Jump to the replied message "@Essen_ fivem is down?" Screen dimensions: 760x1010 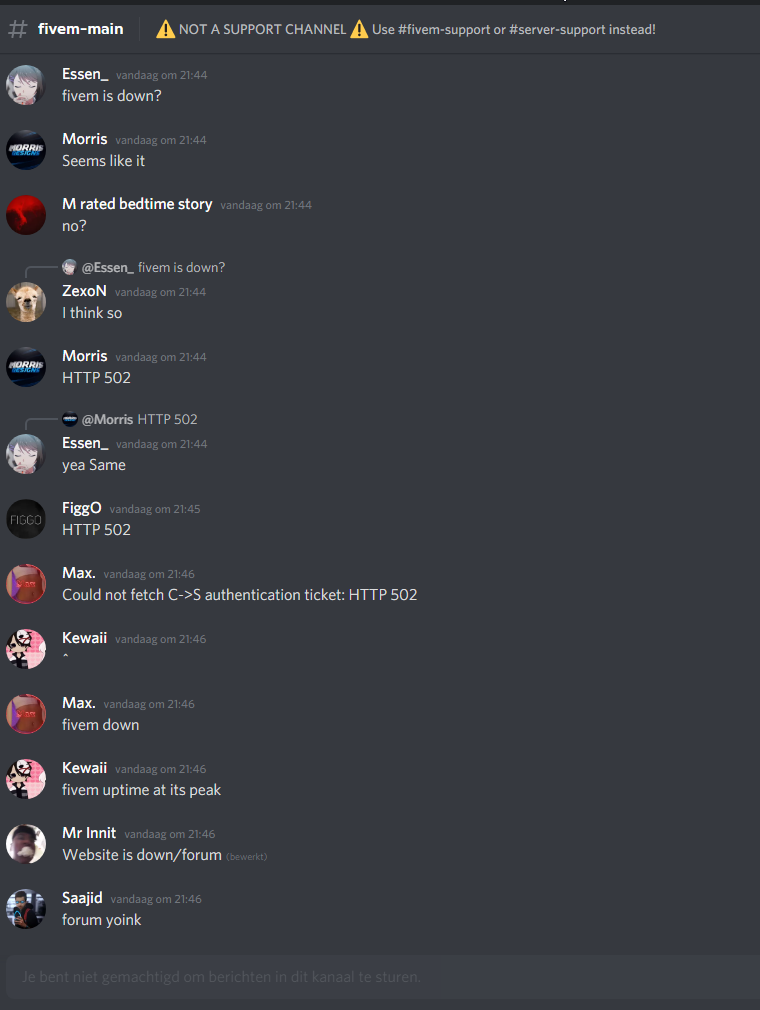pyautogui.click(x=153, y=267)
